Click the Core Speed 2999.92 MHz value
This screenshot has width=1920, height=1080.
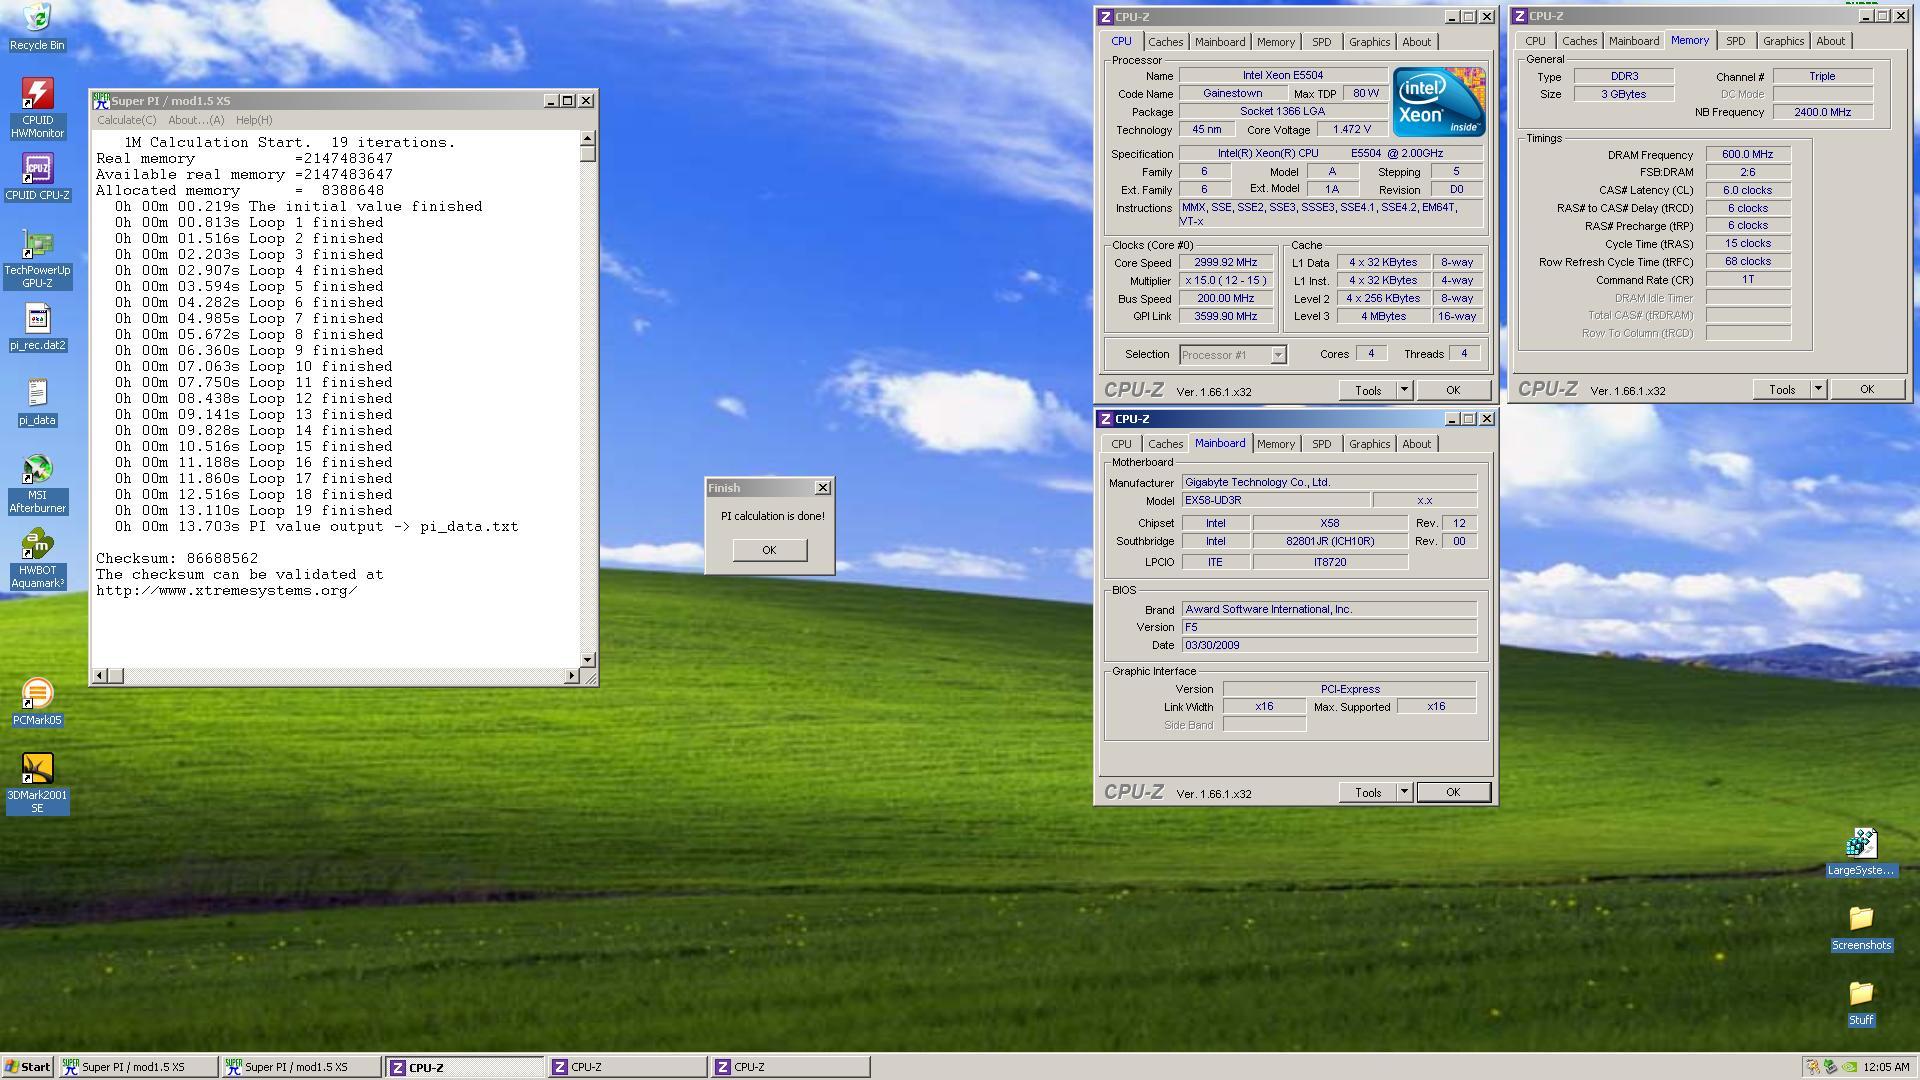[x=1225, y=263]
